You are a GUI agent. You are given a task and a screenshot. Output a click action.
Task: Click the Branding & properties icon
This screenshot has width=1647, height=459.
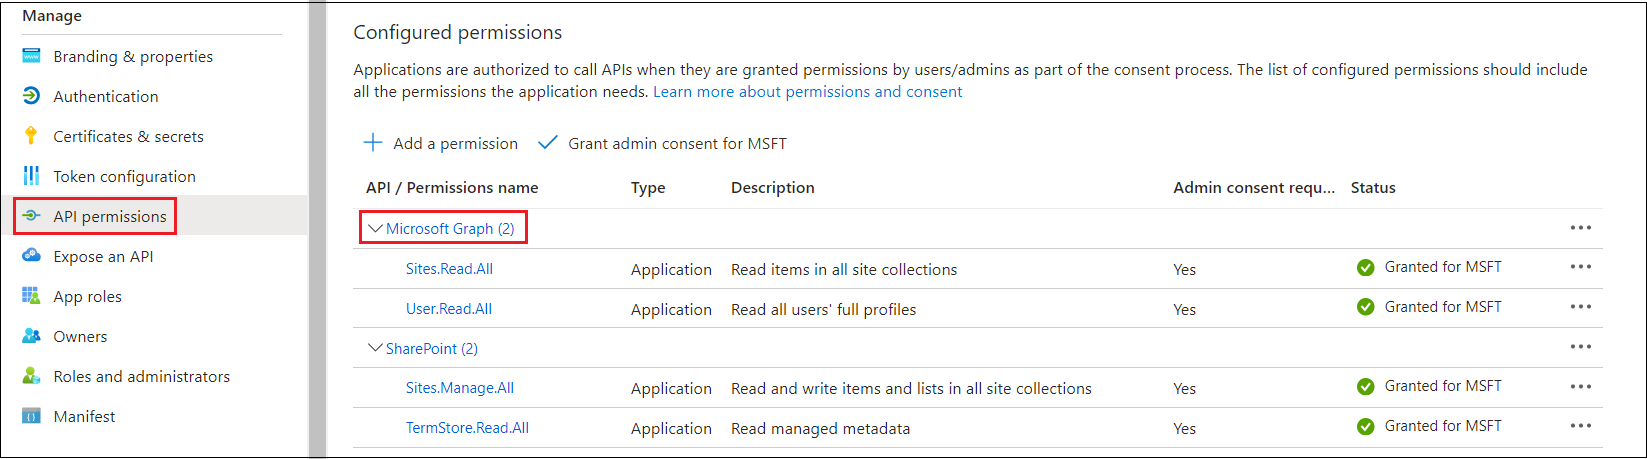(x=31, y=56)
